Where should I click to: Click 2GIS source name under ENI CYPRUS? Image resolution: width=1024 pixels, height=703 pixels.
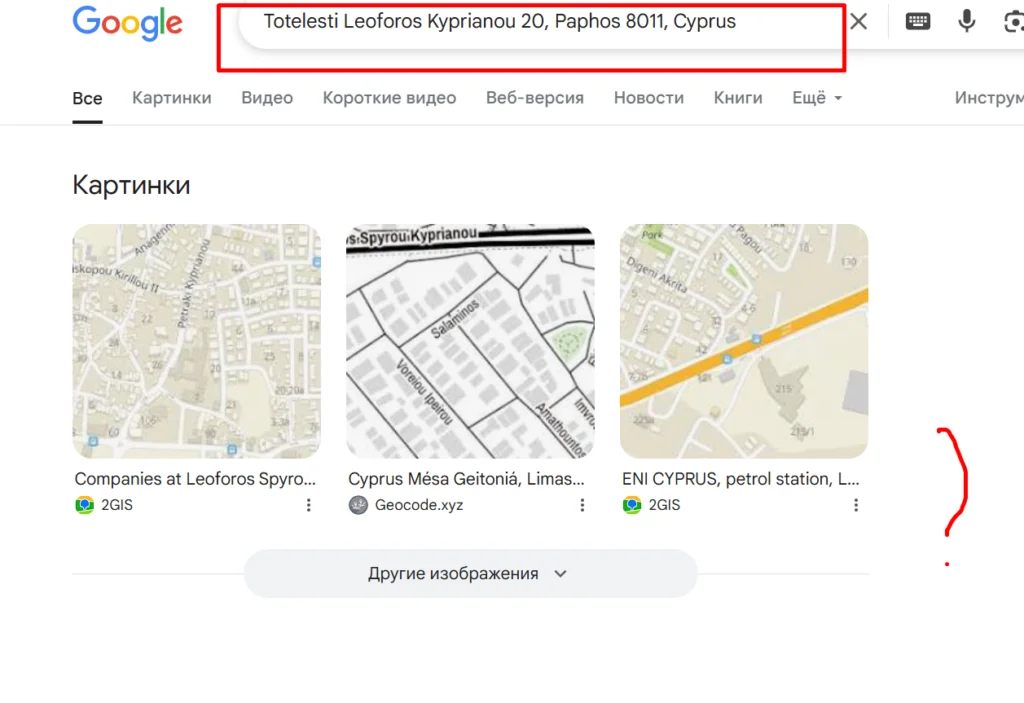tap(664, 505)
